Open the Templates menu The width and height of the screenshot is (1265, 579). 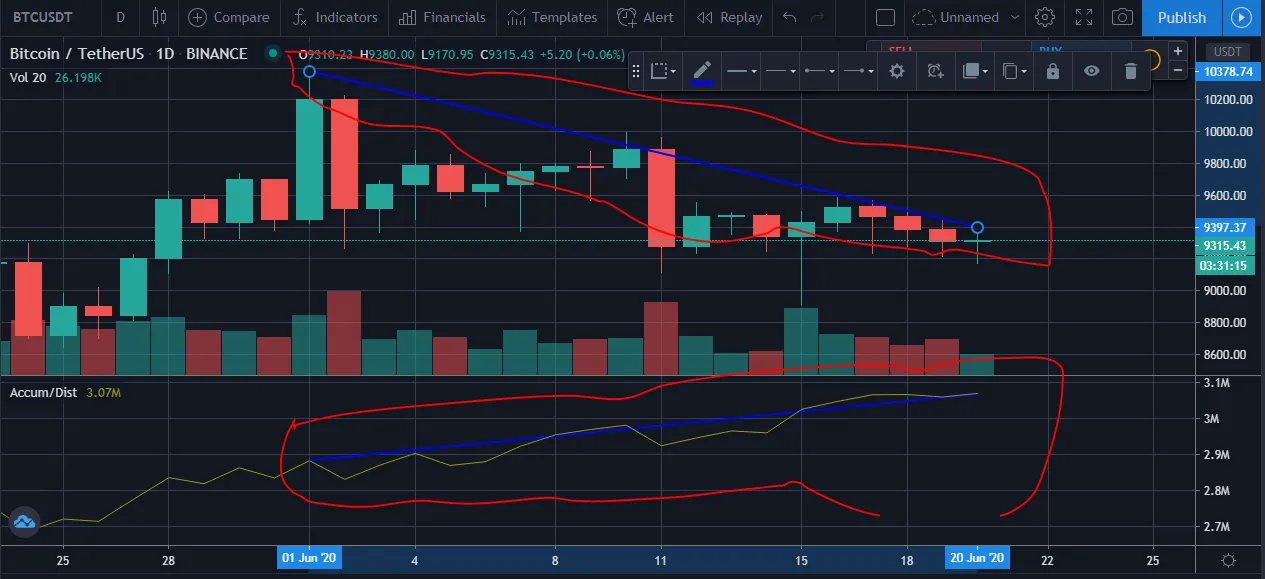point(552,17)
